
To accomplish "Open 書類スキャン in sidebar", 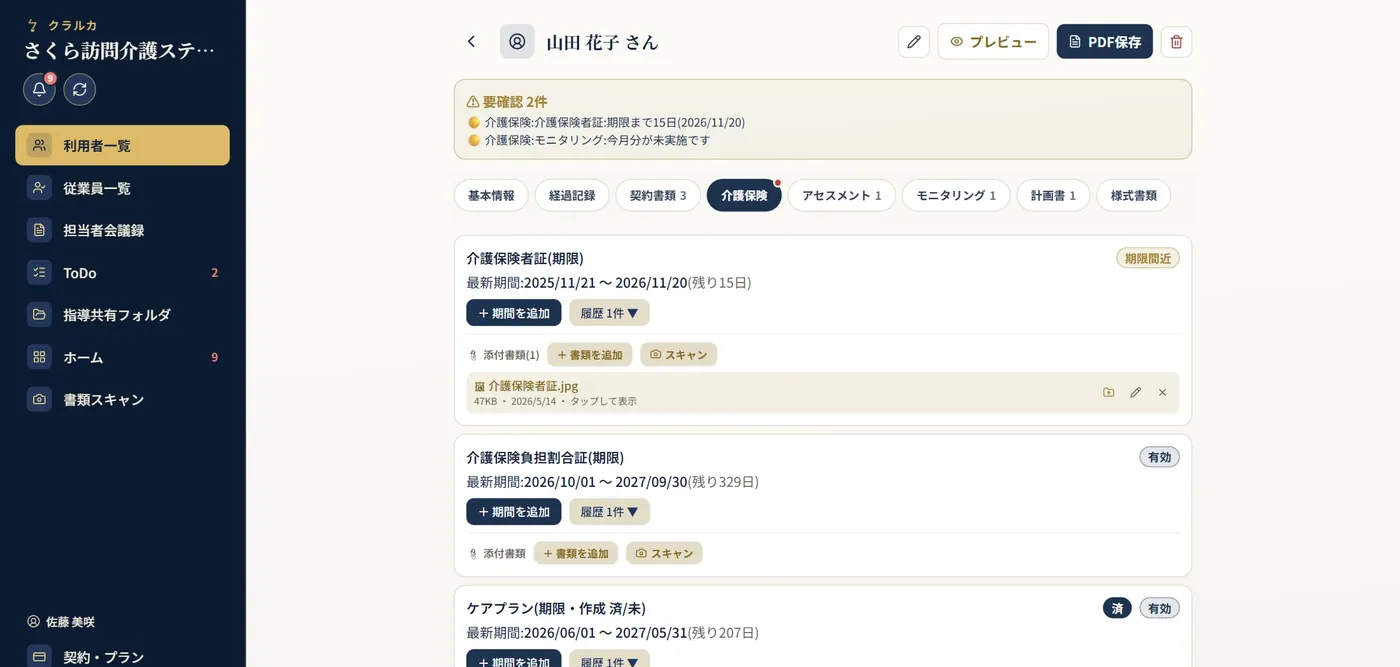I will click(122, 399).
